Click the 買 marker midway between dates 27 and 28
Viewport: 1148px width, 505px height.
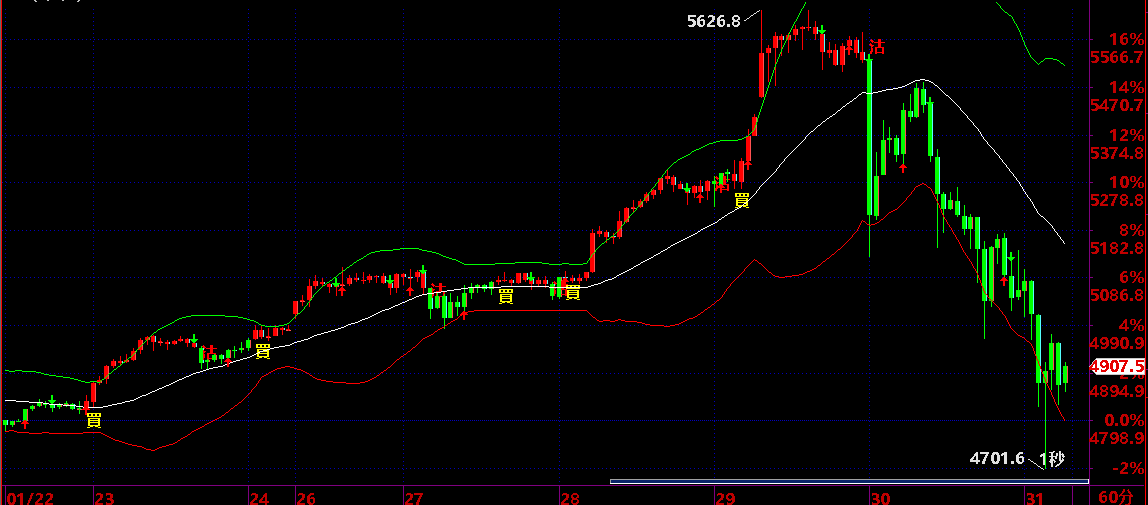pyautogui.click(x=506, y=295)
